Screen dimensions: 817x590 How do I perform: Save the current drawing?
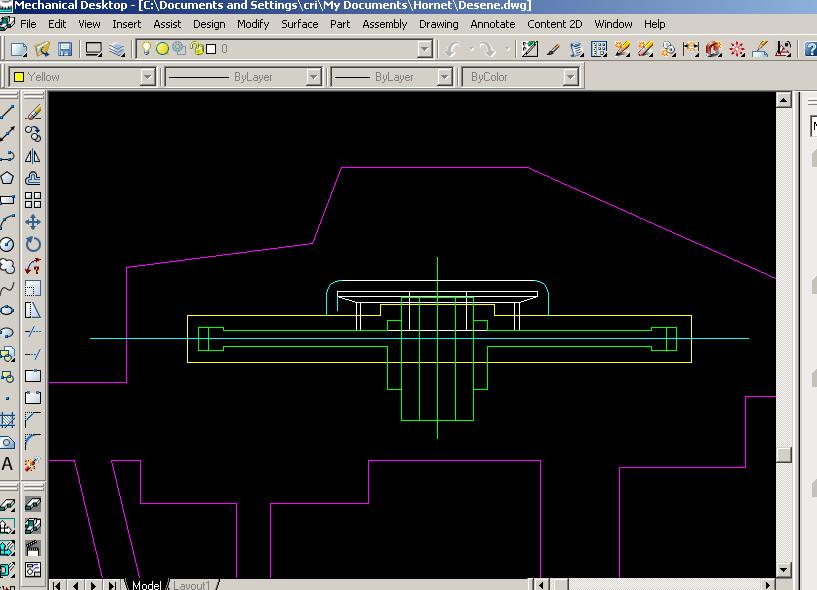[65, 49]
